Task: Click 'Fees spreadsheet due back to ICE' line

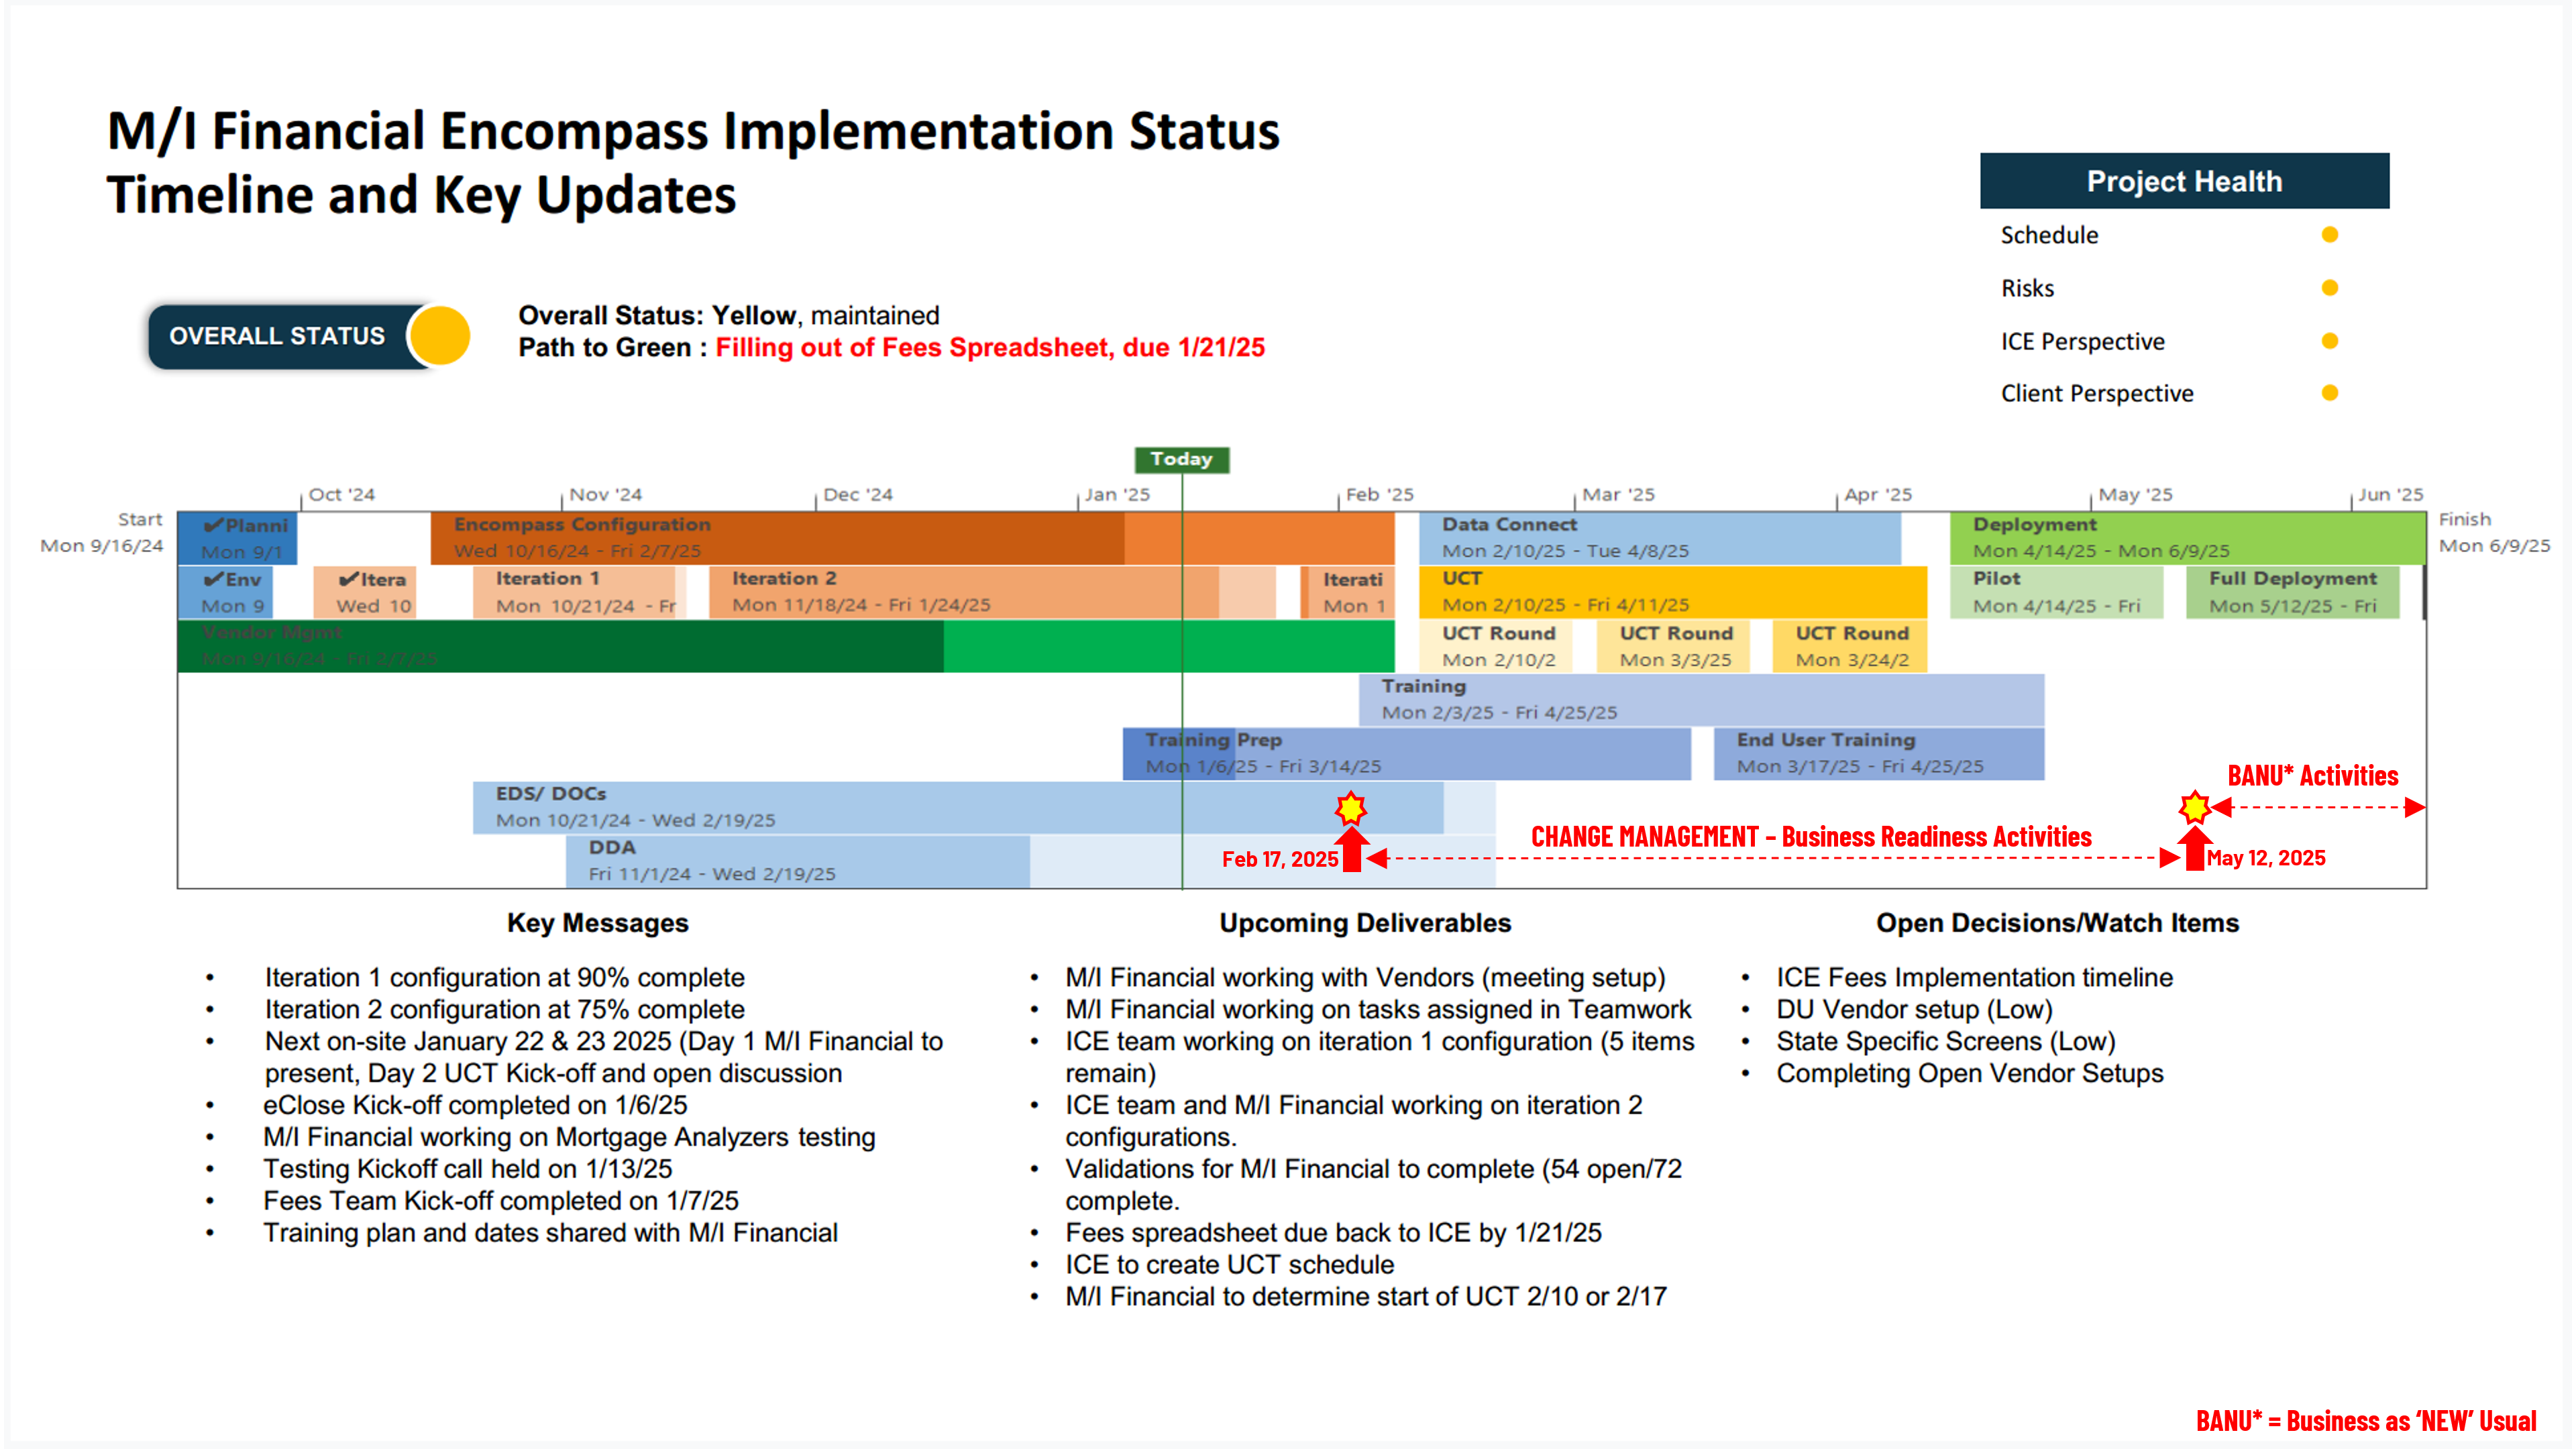Action: 1333,1233
